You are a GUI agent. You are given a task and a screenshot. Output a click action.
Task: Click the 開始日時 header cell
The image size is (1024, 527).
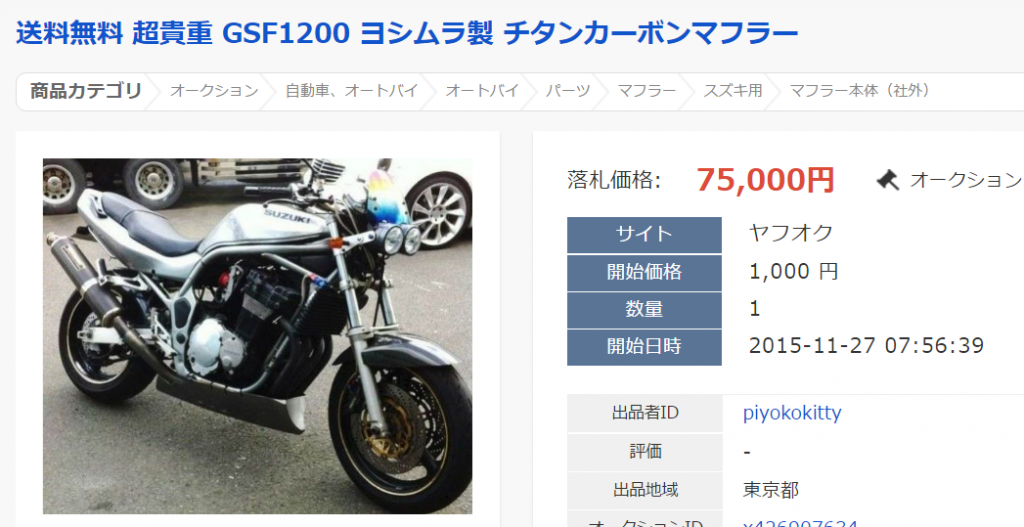point(644,347)
